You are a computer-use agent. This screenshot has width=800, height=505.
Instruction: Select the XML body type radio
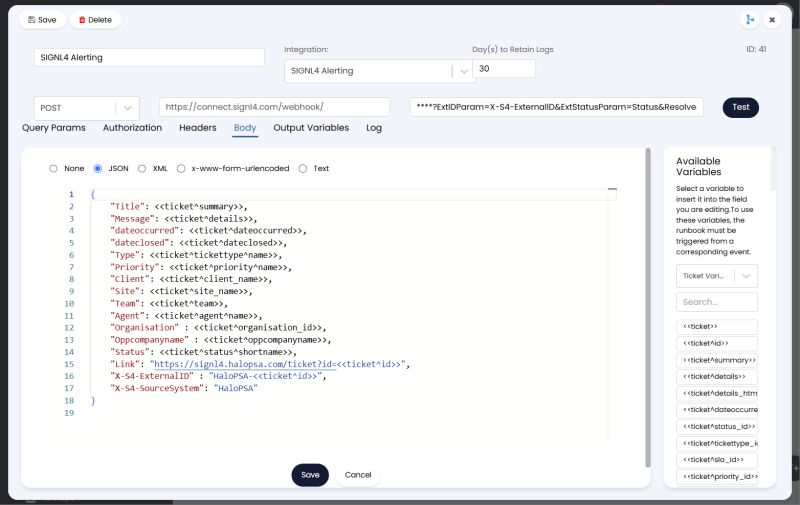click(x=142, y=168)
